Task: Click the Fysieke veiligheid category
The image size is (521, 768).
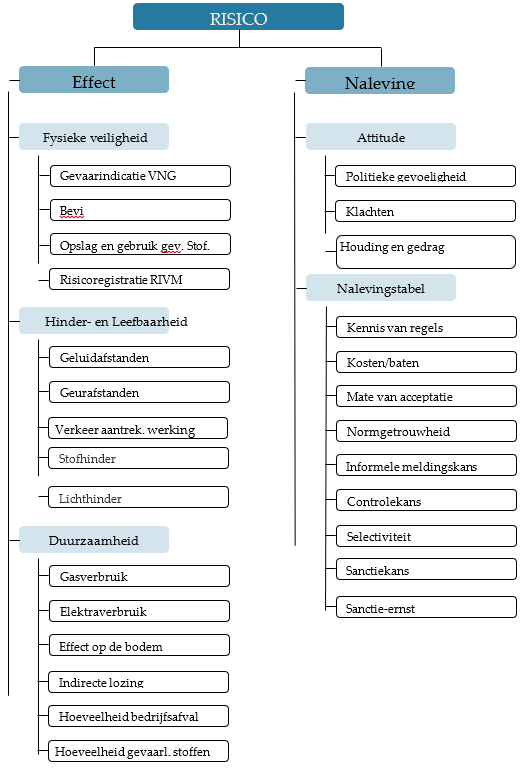Action: coord(94,137)
